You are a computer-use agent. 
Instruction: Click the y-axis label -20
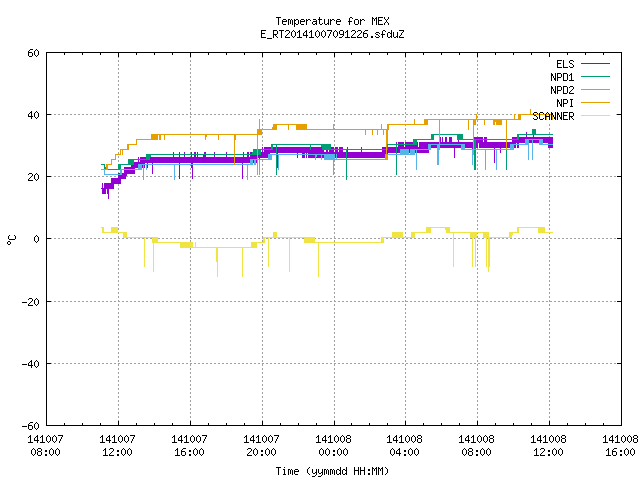click(31, 302)
